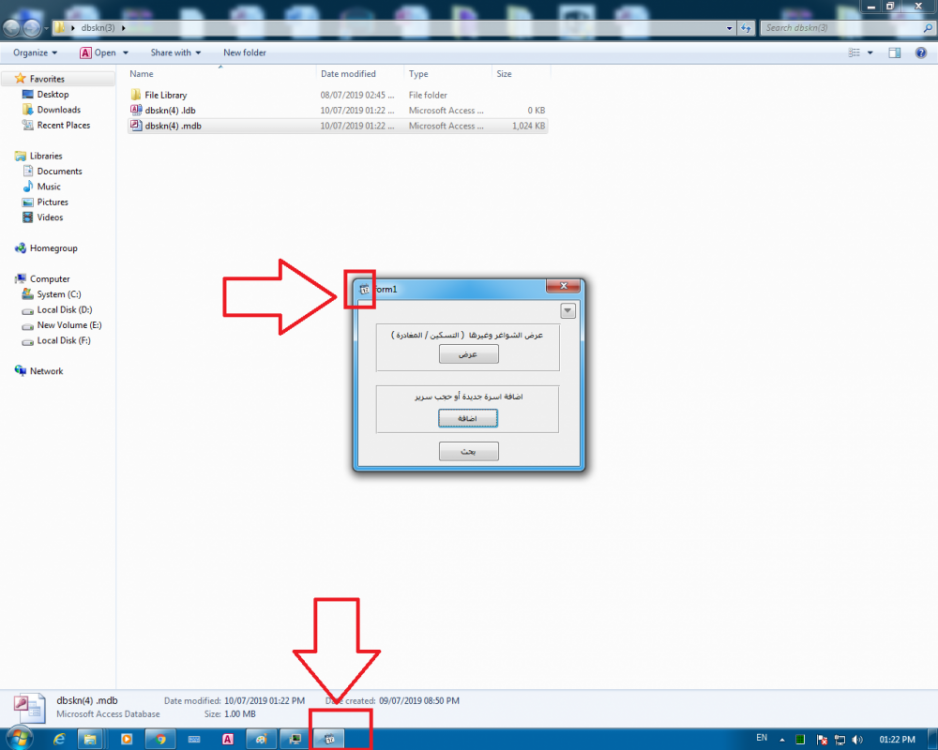
Task: Go forward in Explorer navigation
Action: coord(32,28)
